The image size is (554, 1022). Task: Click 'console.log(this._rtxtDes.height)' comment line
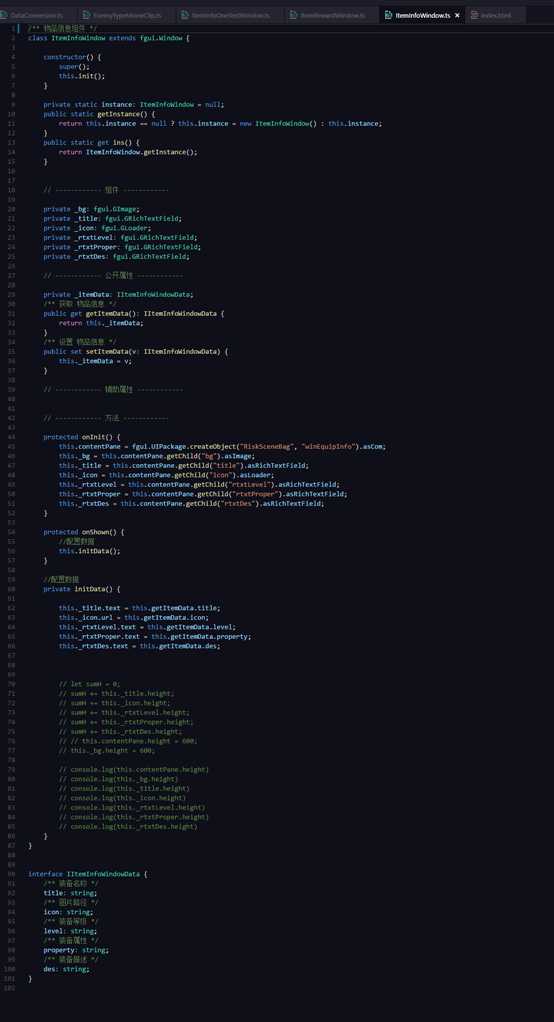point(128,826)
